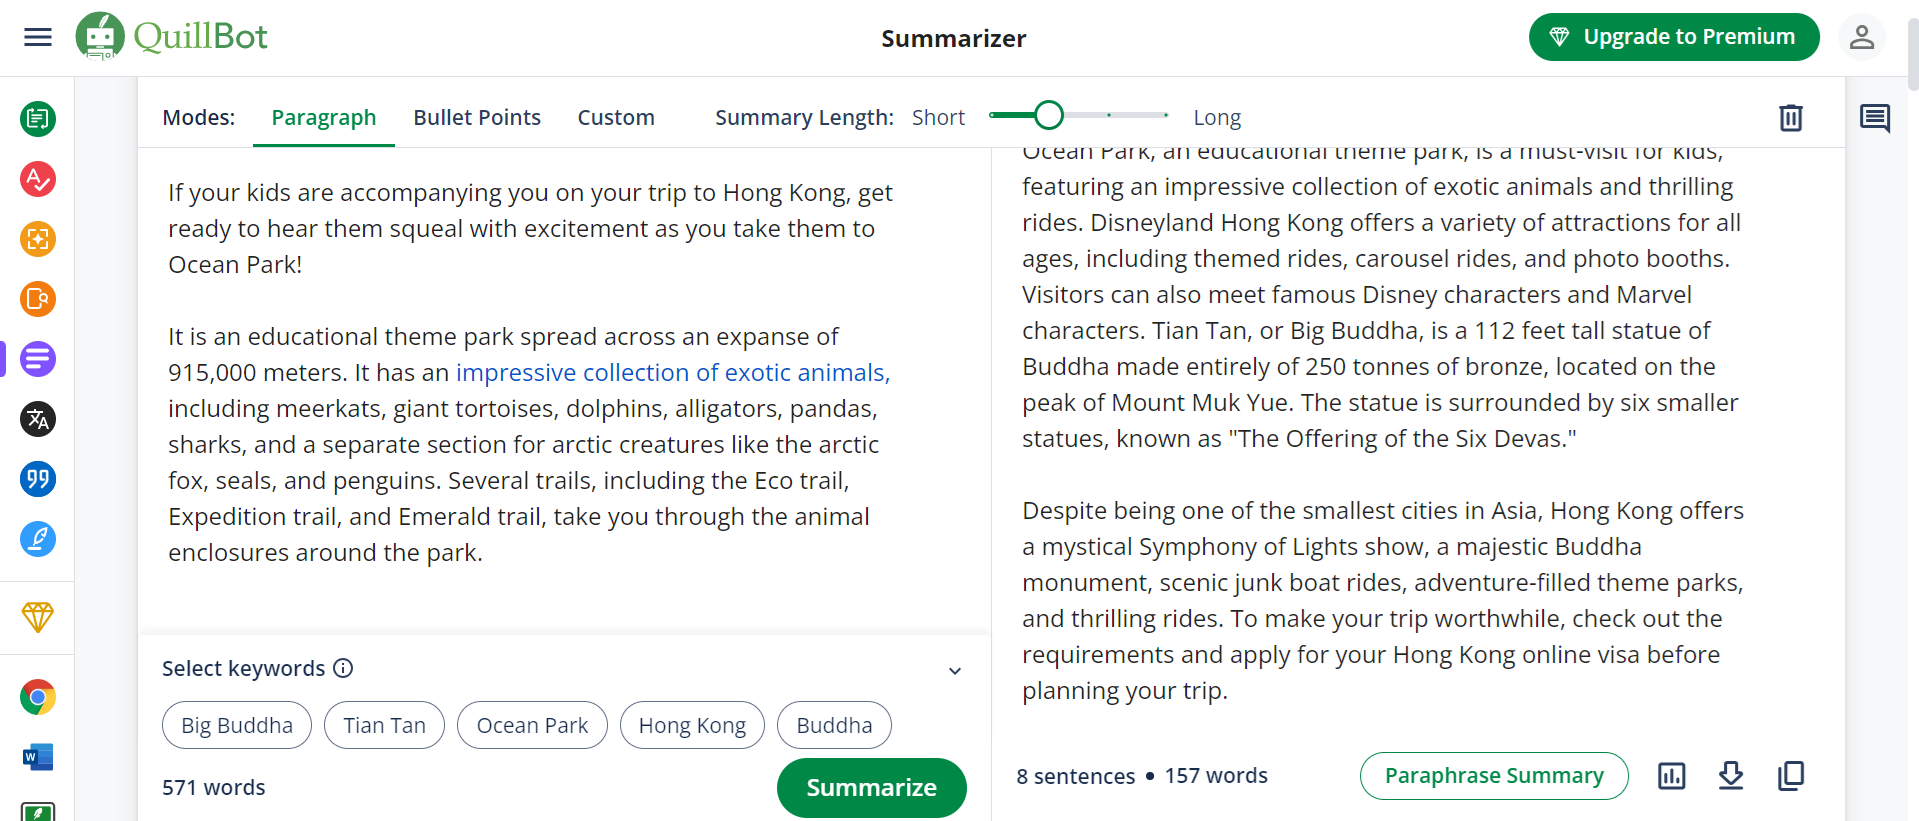This screenshot has width=1919, height=821.
Task: Toggle the Hong Kong keyword
Action: click(x=691, y=725)
